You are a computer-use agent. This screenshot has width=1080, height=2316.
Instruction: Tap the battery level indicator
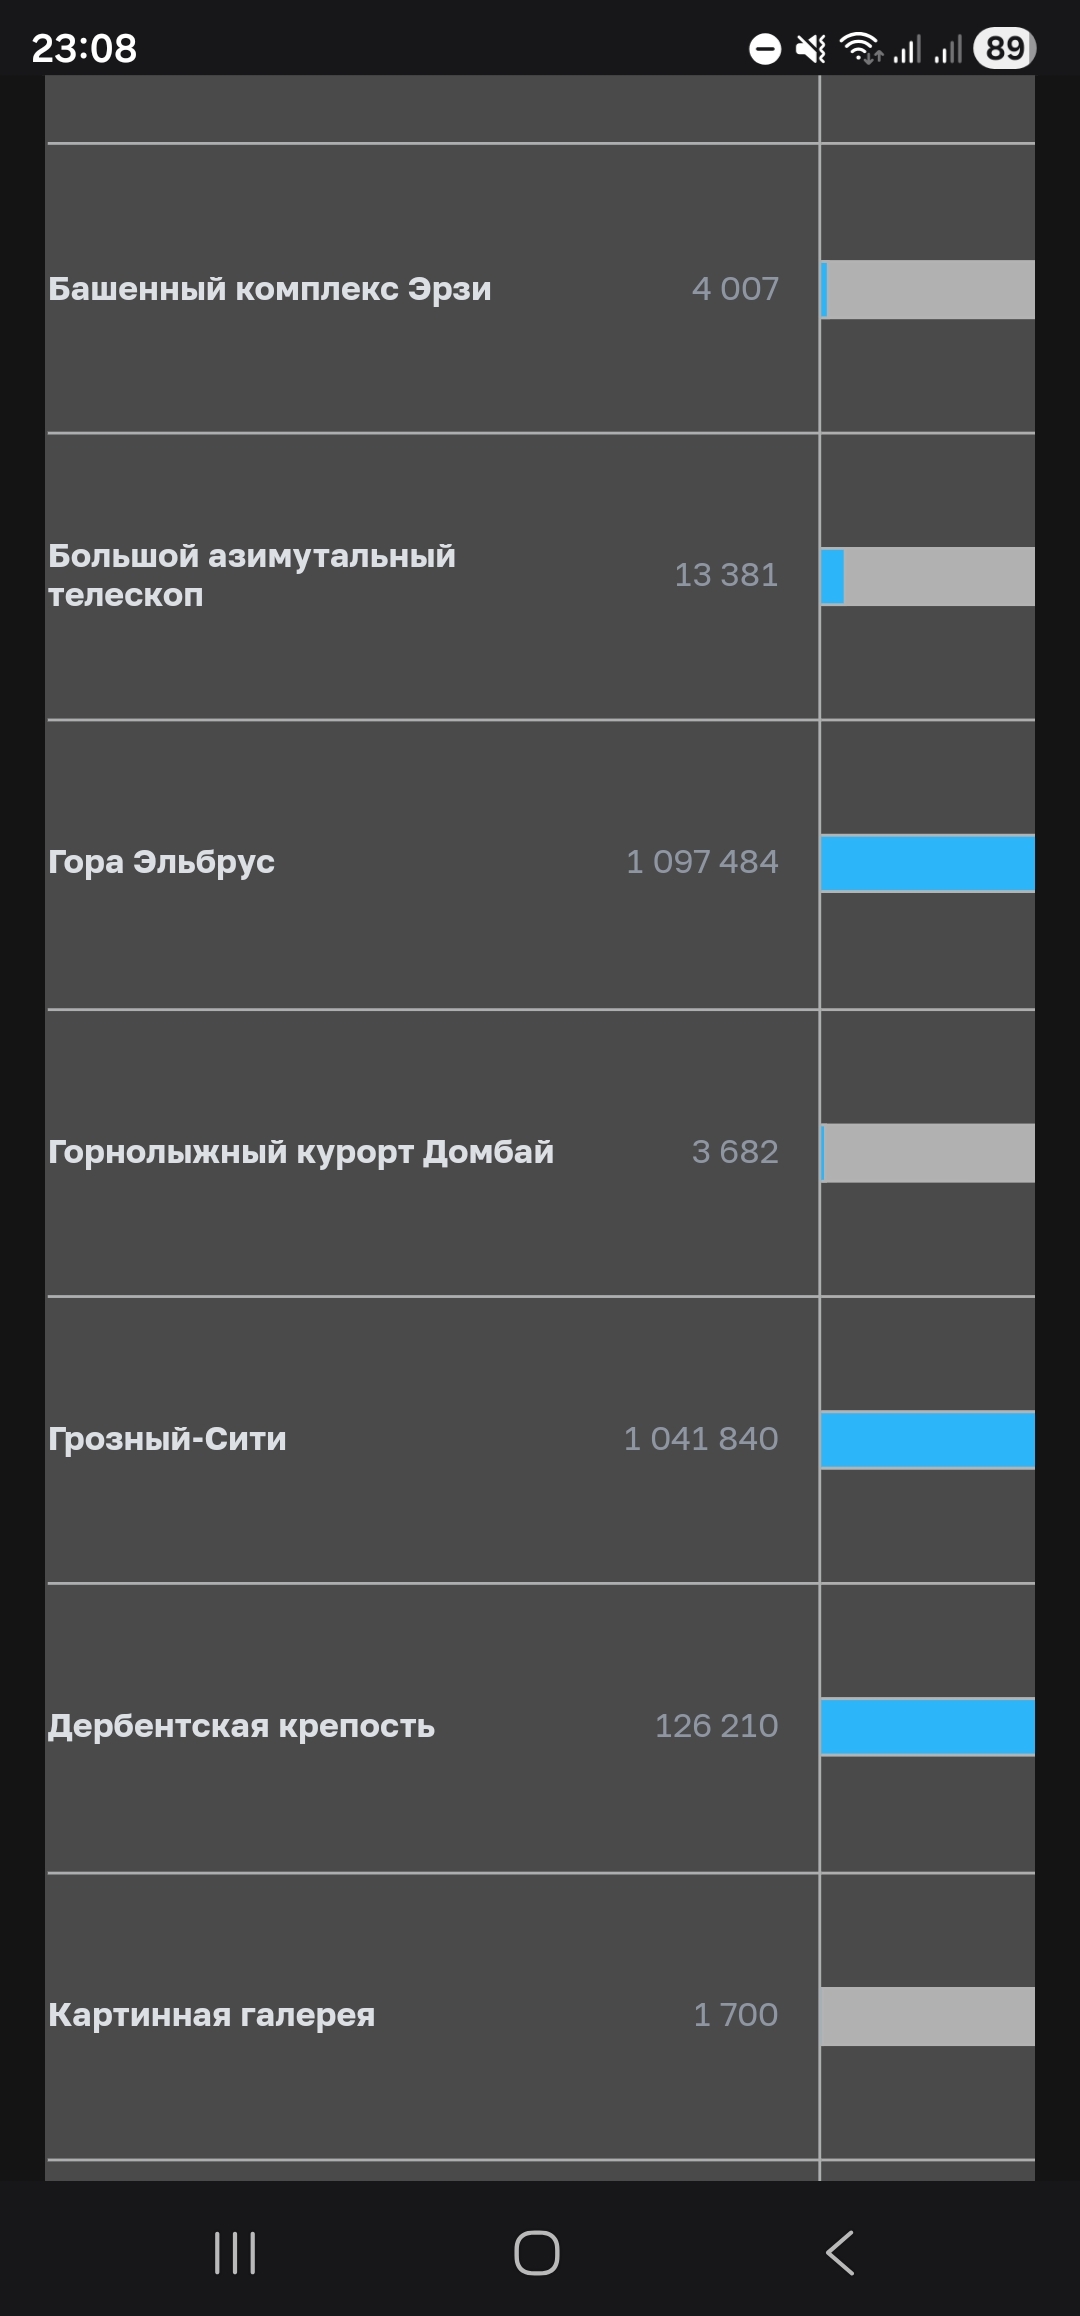pyautogui.click(x=1004, y=48)
